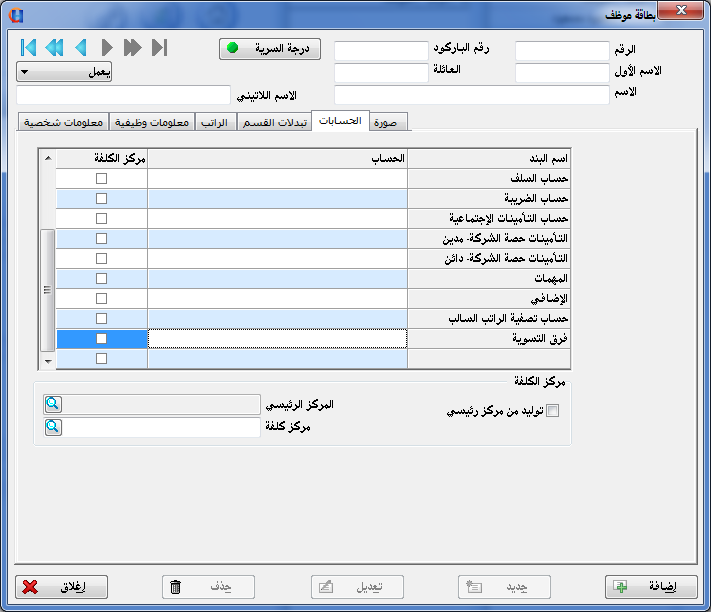Jump to the first employee record
Viewport: 711px width, 612px height.
28,47
